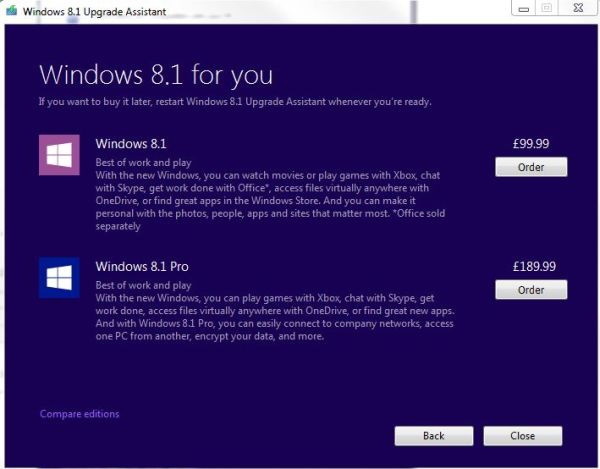Viewport: 600px width, 469px height.
Task: Click the 'Windows 8.1 Upgrade Assistant' window title
Action: [x=94, y=11]
